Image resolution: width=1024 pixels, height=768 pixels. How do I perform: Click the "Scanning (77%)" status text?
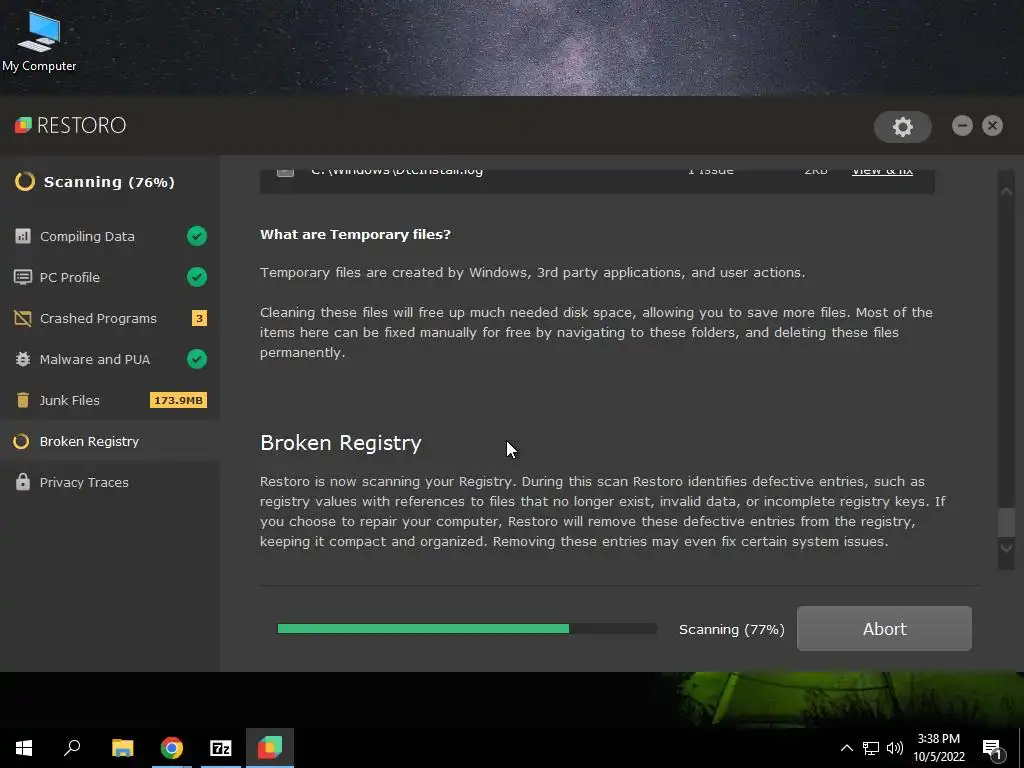pos(731,629)
